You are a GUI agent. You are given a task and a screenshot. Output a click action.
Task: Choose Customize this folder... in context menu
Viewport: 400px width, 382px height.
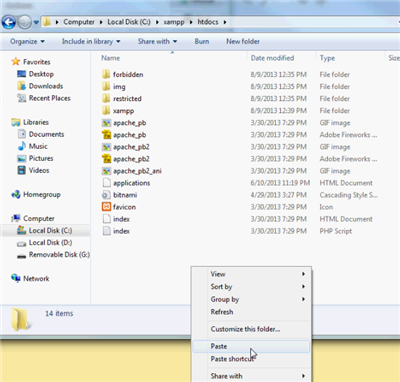click(x=251, y=329)
